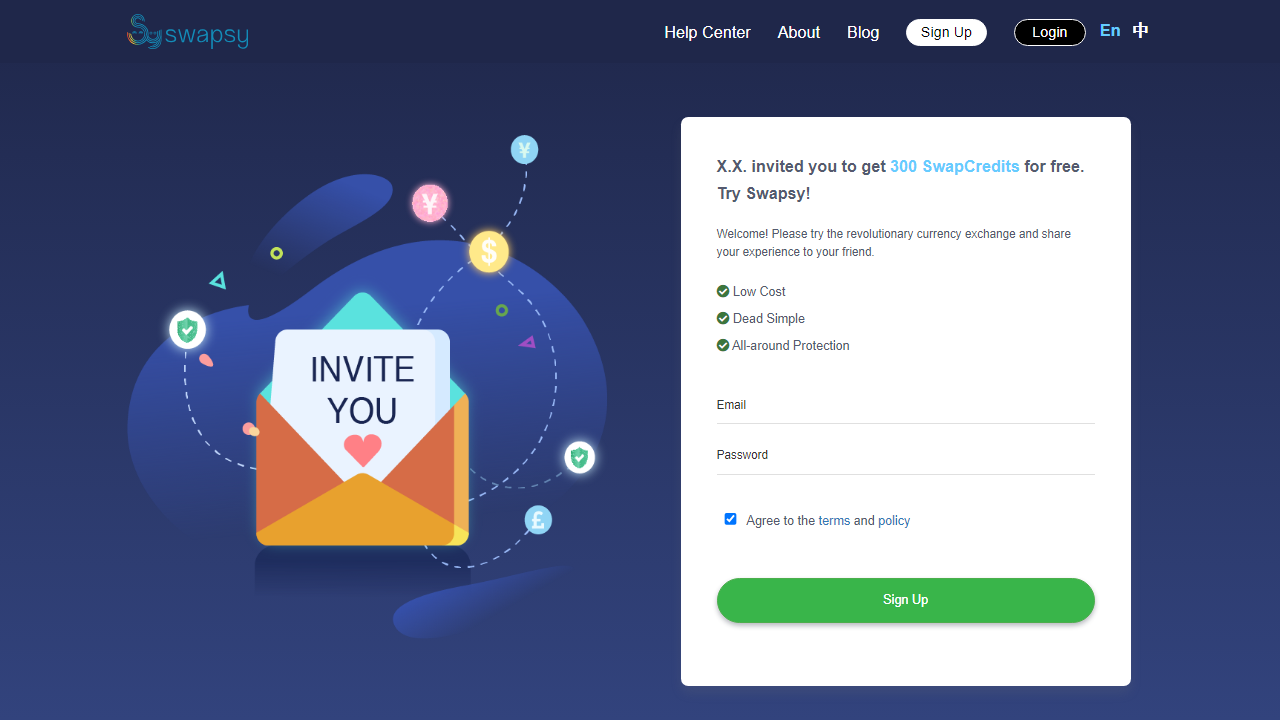
Task: Open the terms link
Action: tap(834, 521)
